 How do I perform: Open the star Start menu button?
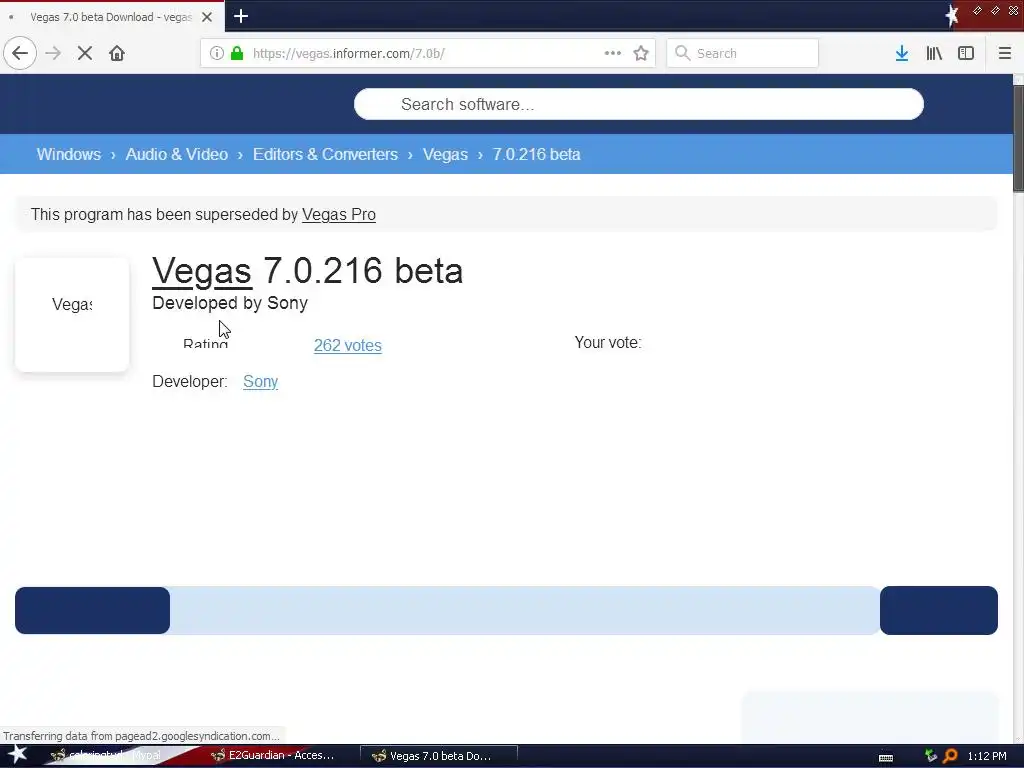(x=17, y=756)
